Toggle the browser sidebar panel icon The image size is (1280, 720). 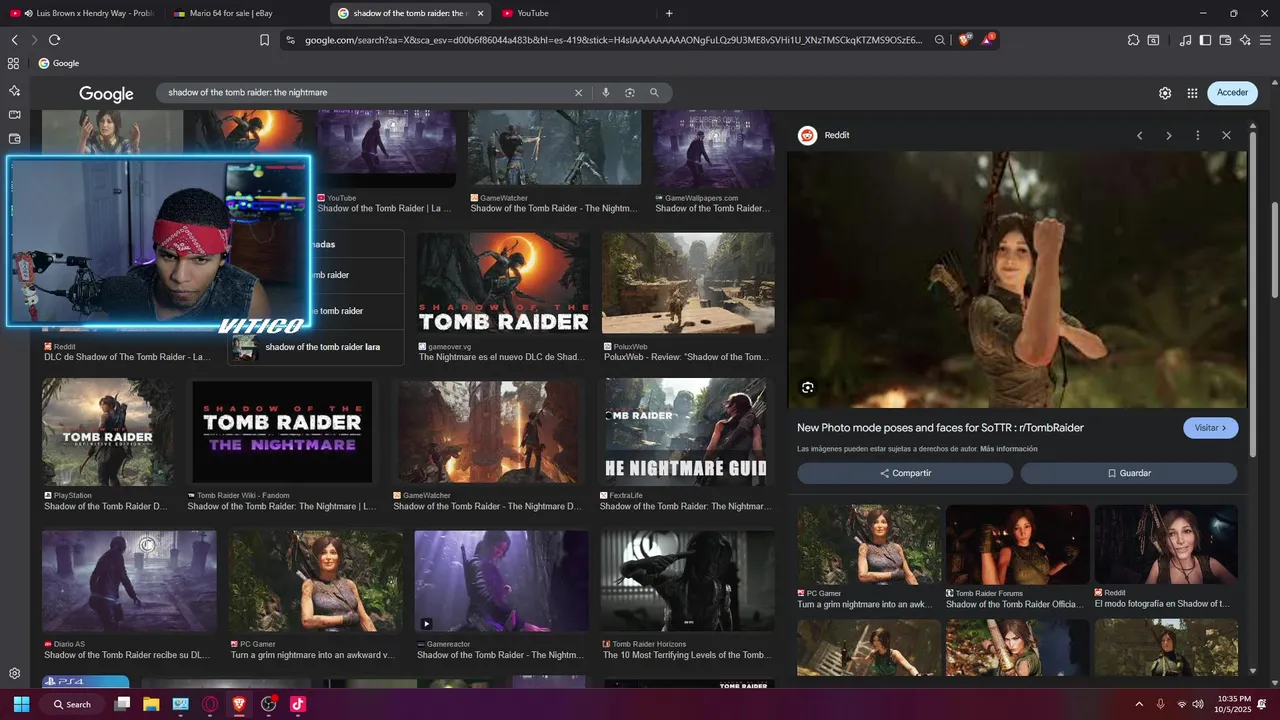[x=1205, y=40]
